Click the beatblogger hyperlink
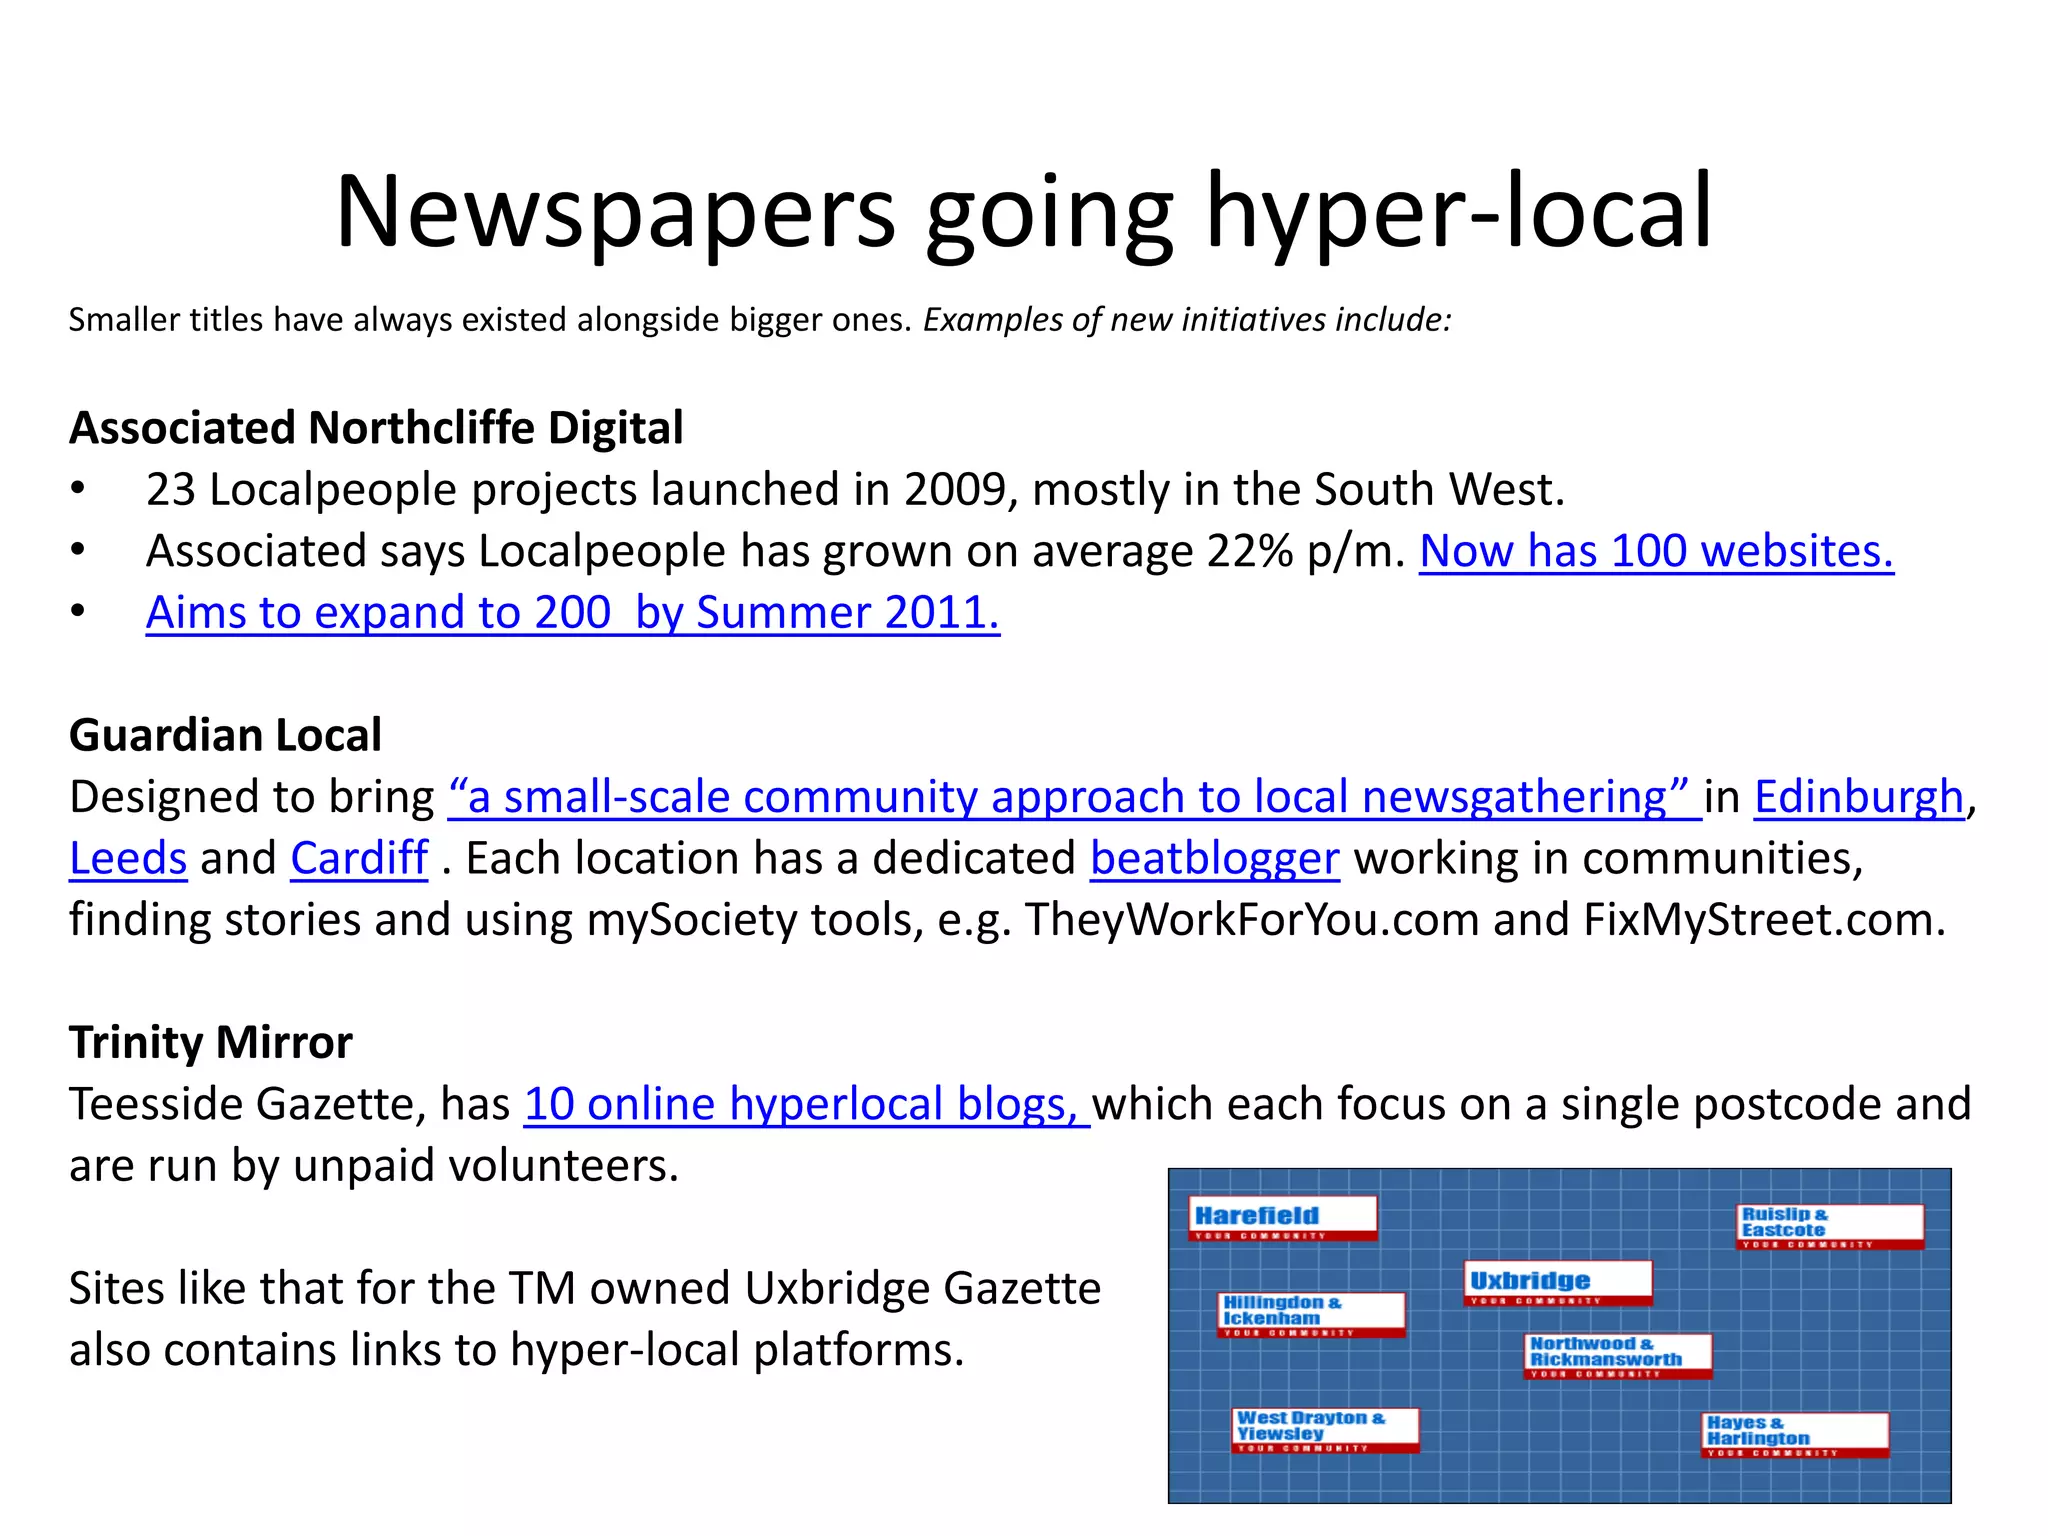 1214,859
